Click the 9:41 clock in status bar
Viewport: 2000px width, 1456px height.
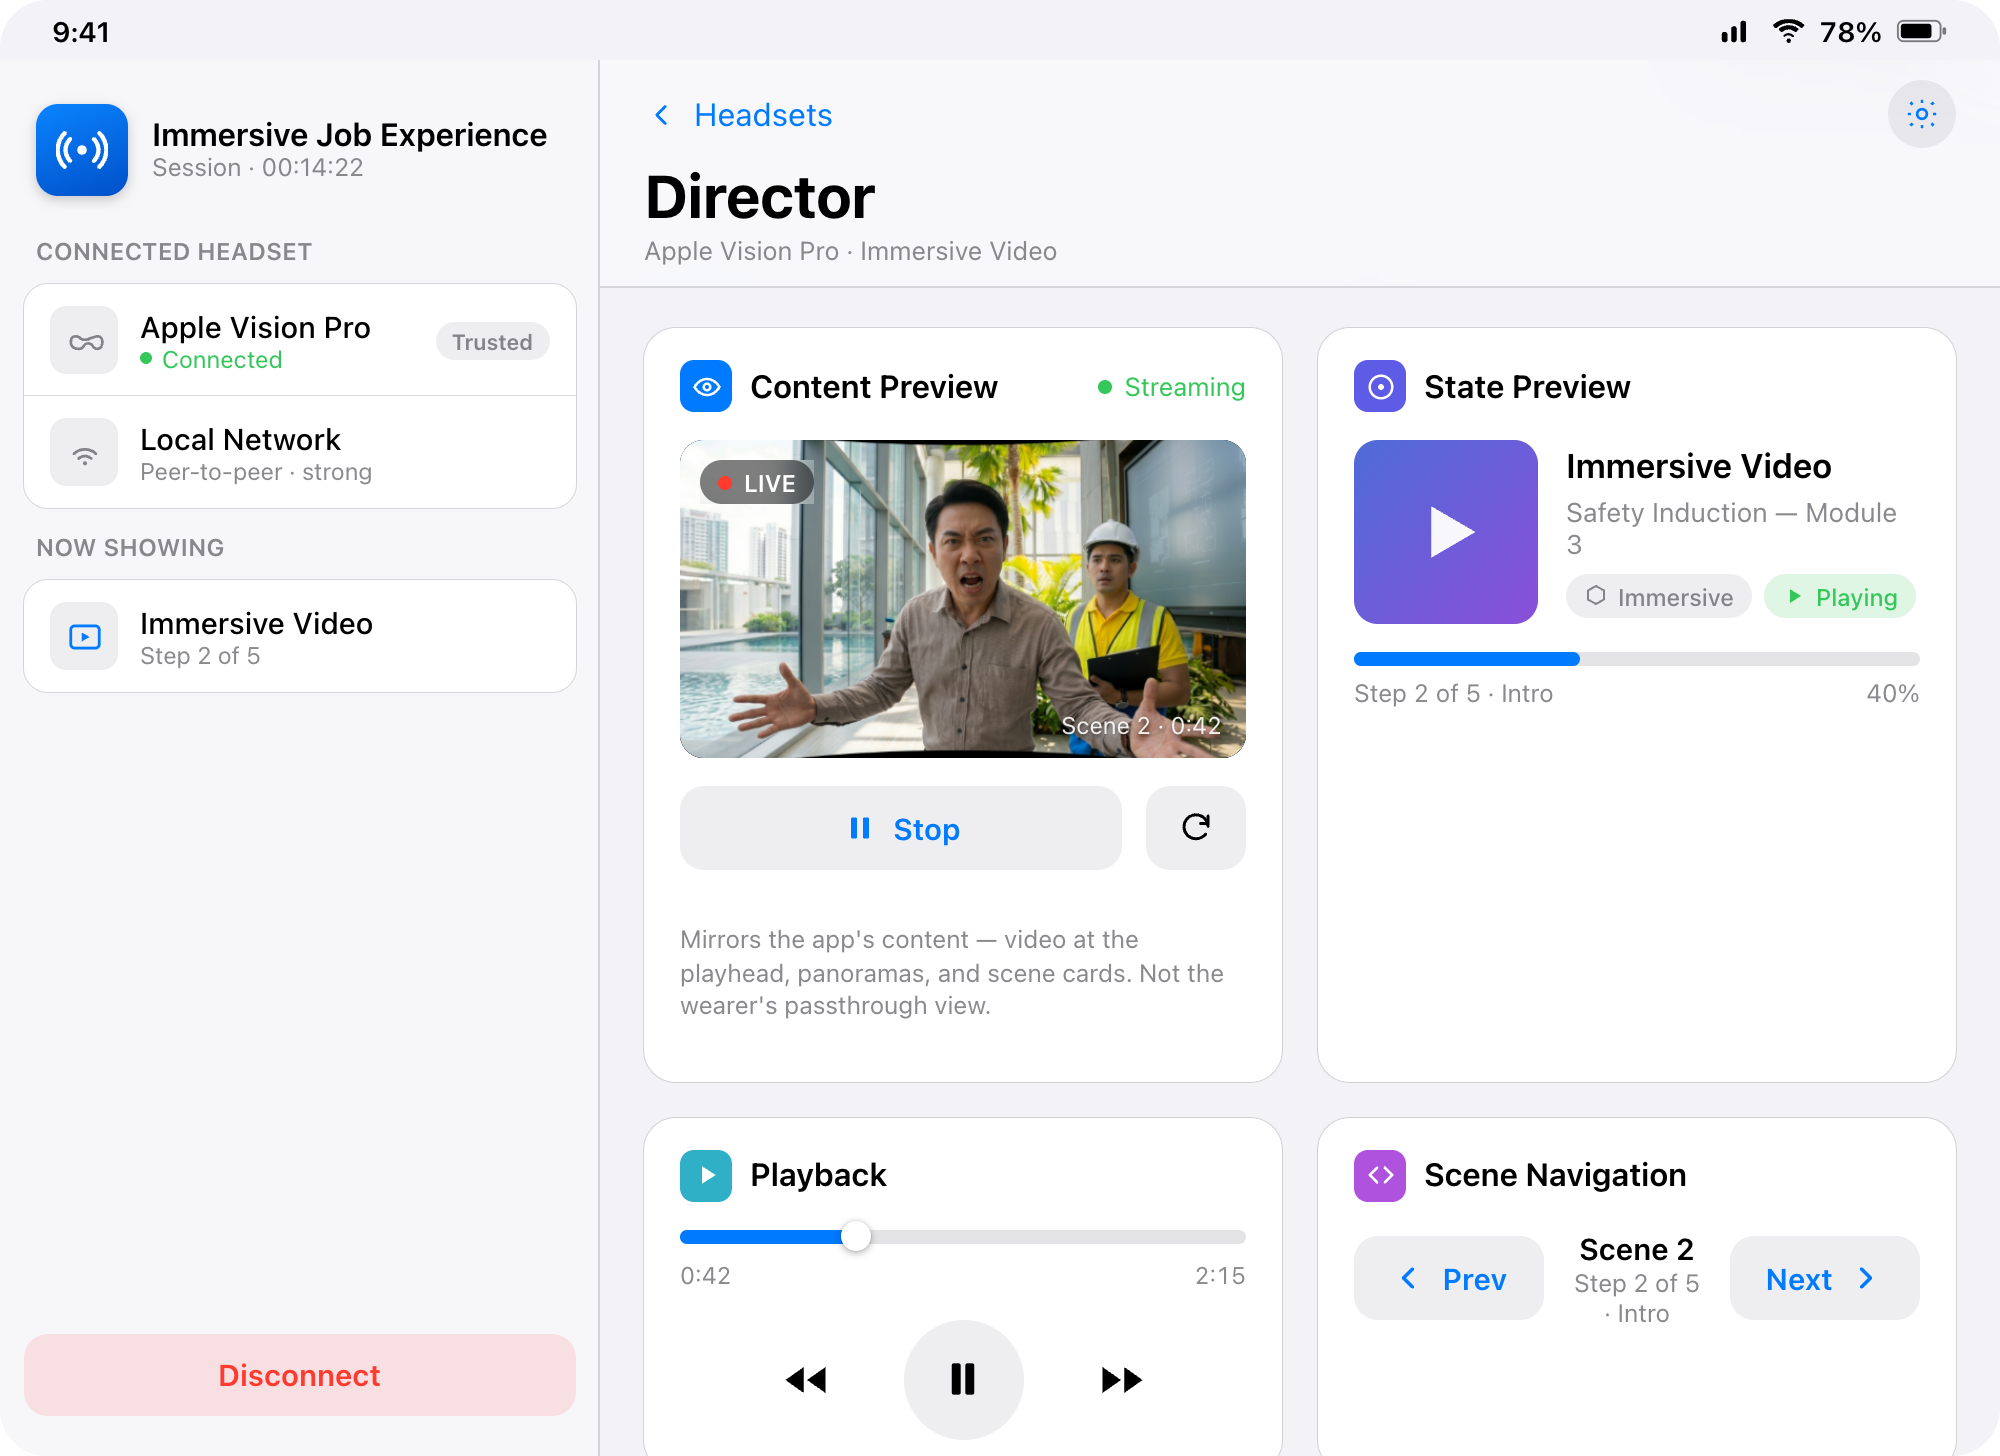(81, 32)
